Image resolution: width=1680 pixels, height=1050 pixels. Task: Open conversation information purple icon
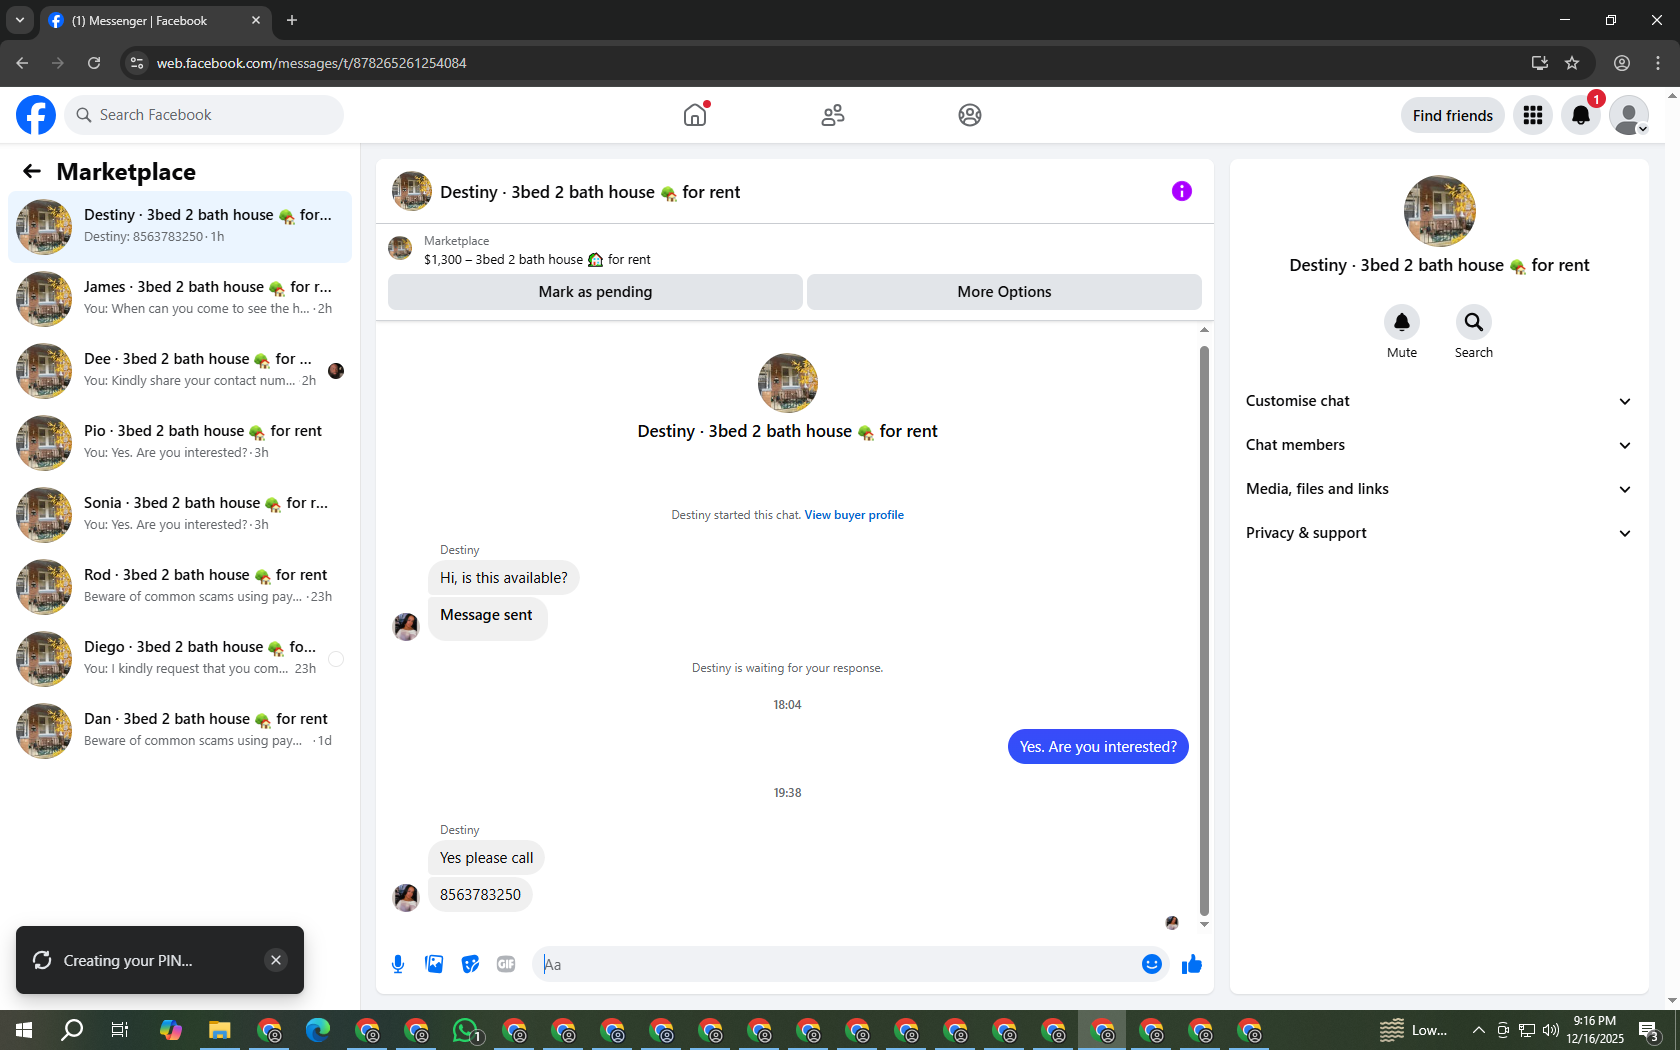(x=1182, y=191)
